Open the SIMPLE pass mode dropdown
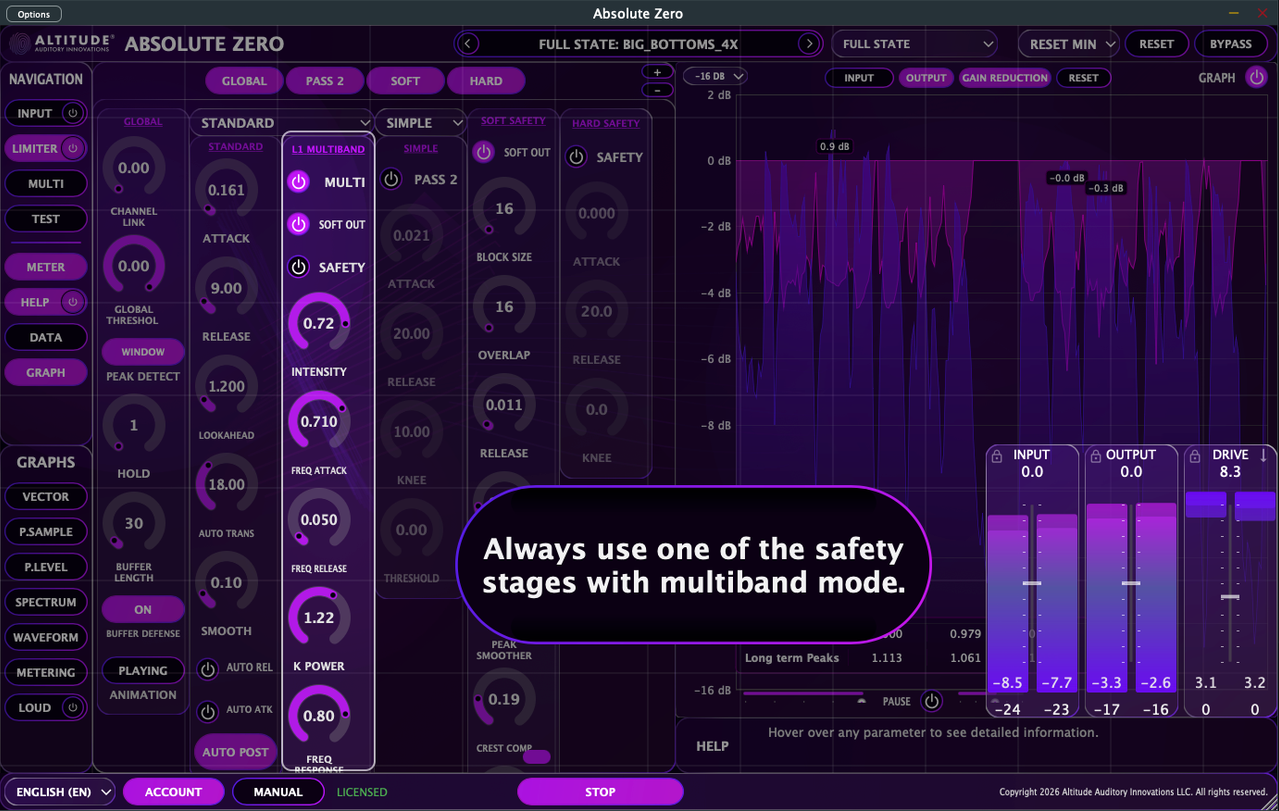1279x811 pixels. (x=421, y=122)
